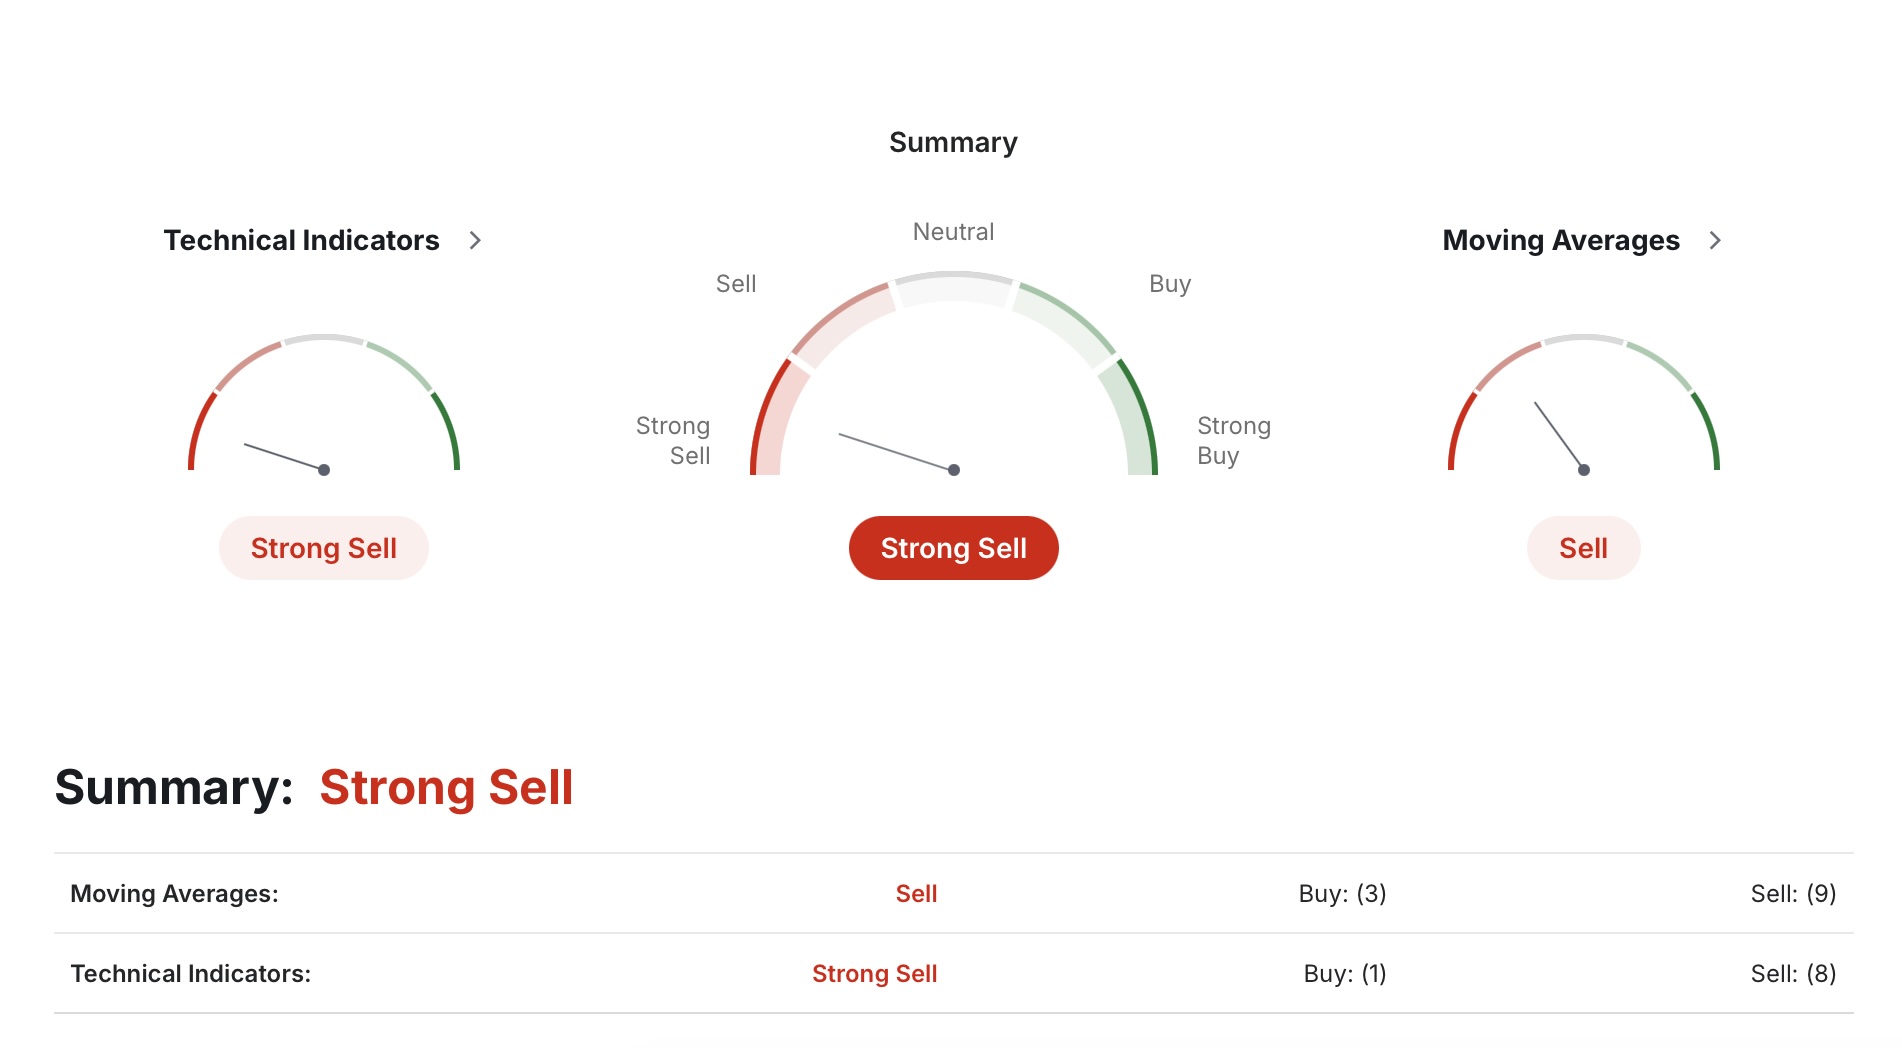The image size is (1902, 1048).
Task: Expand the Technical Indicators chevron arrow
Action: [x=475, y=240]
